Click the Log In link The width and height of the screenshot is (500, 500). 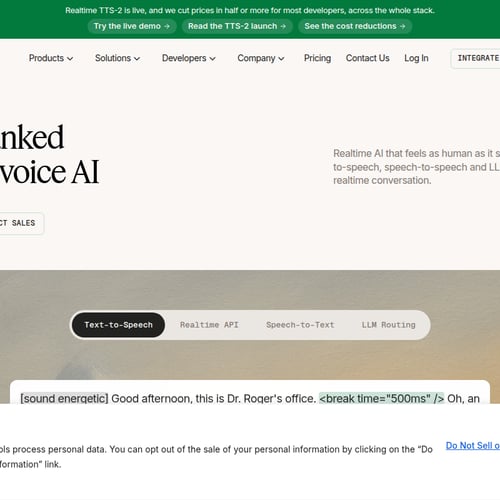tap(416, 58)
